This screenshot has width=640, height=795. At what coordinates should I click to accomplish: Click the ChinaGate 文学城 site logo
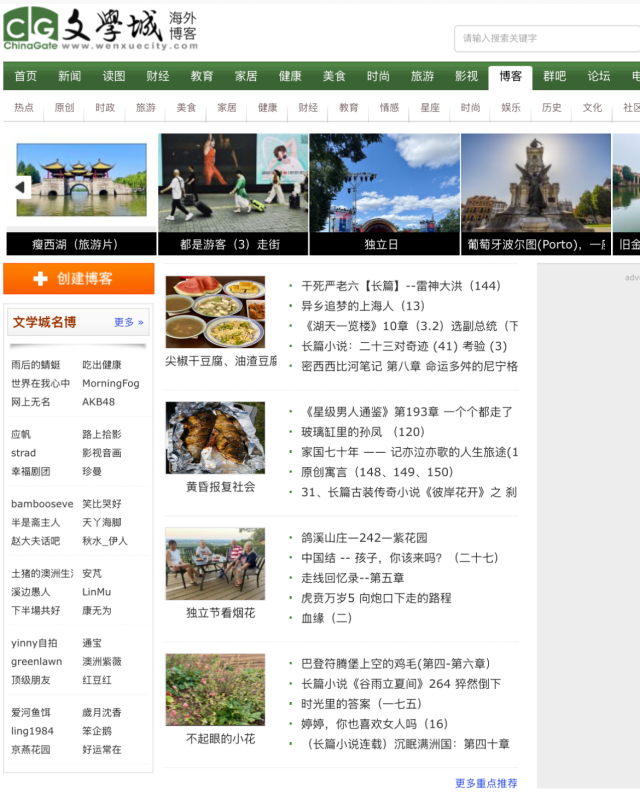(100, 28)
